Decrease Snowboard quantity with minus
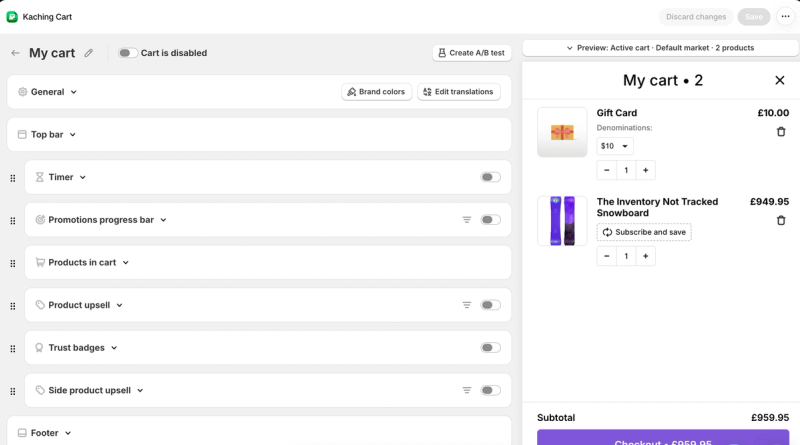 point(607,256)
